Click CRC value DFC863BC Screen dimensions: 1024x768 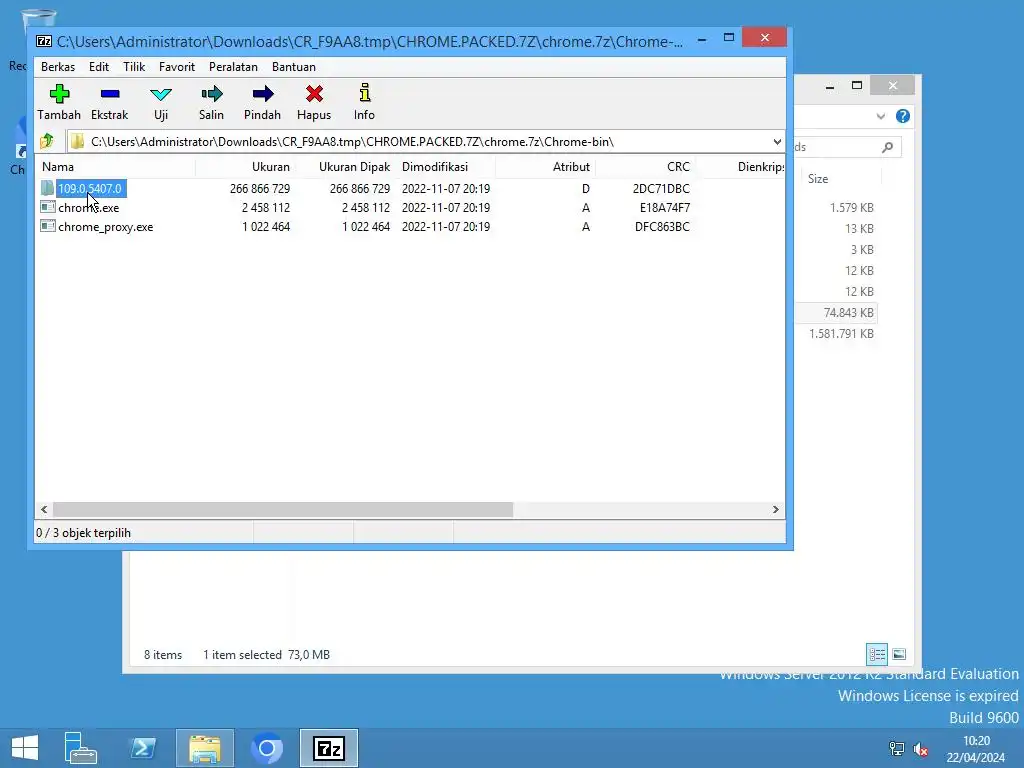(x=662, y=227)
